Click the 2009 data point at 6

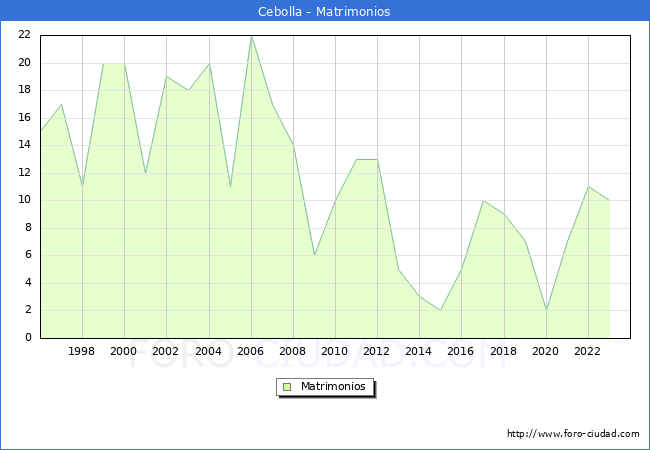[315, 255]
